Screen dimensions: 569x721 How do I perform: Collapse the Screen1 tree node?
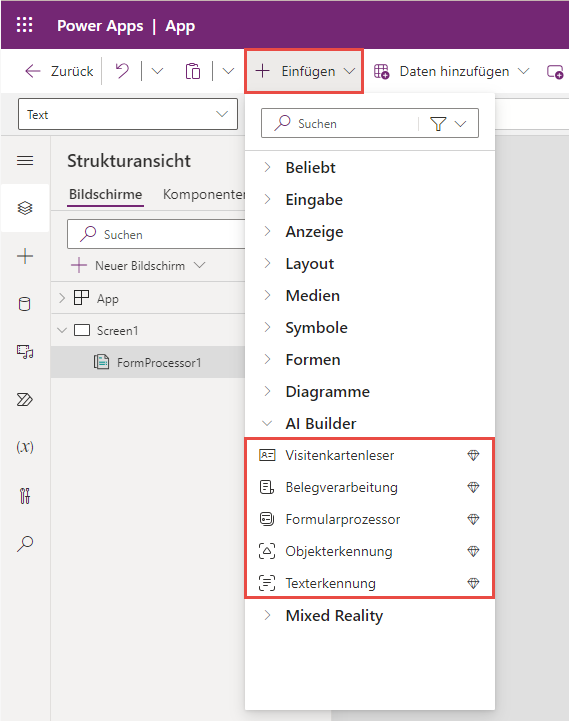coord(62,330)
